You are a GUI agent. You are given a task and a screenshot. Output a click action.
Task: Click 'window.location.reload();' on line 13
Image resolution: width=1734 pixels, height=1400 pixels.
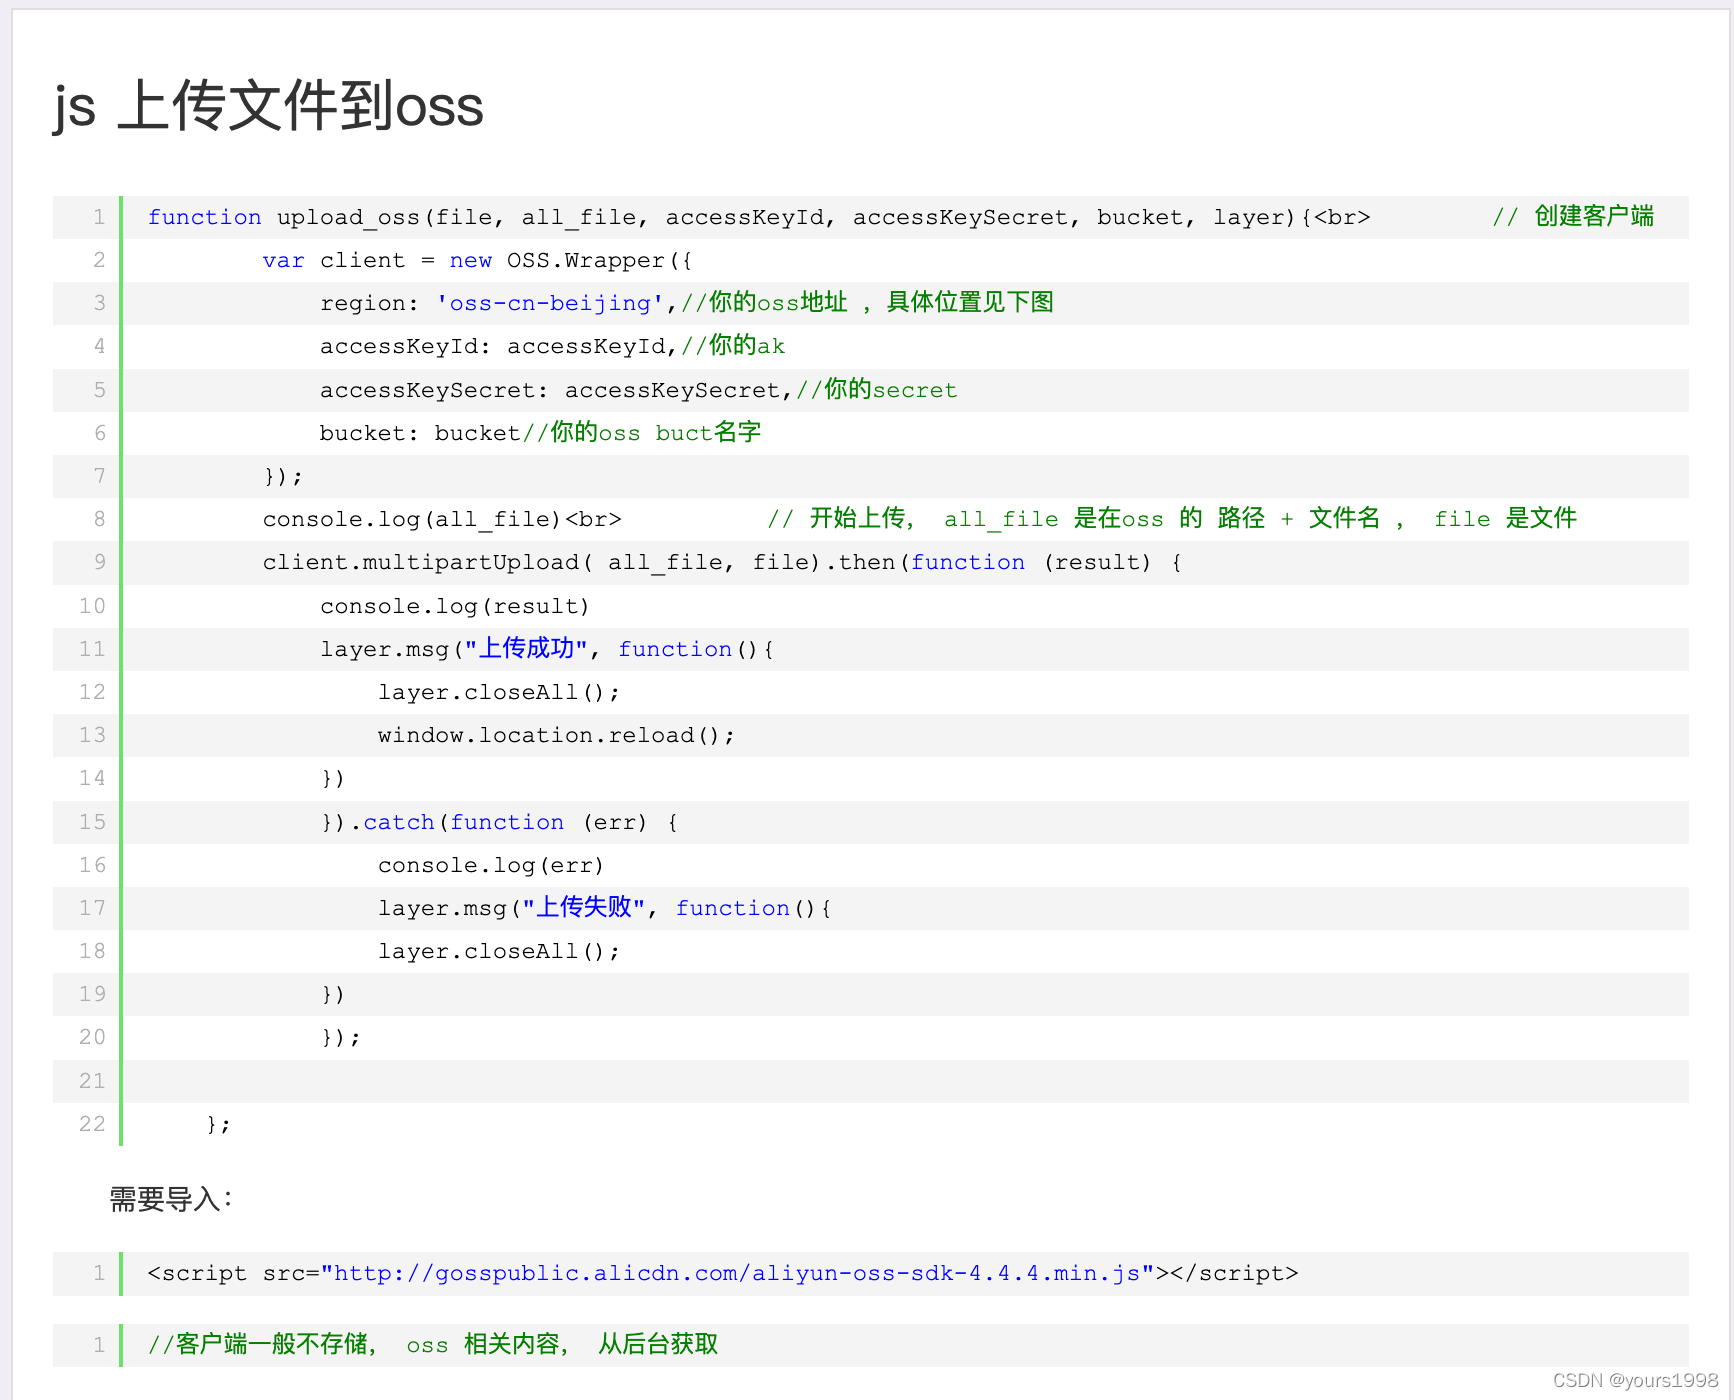click(x=556, y=736)
